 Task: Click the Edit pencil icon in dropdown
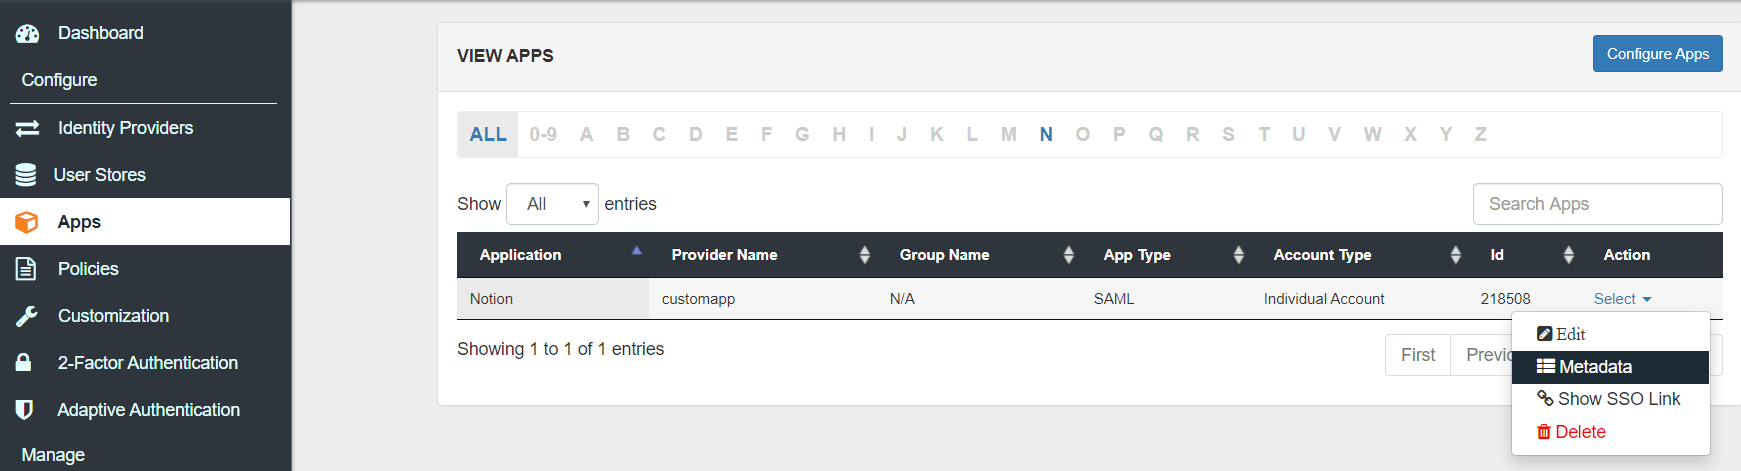1544,334
